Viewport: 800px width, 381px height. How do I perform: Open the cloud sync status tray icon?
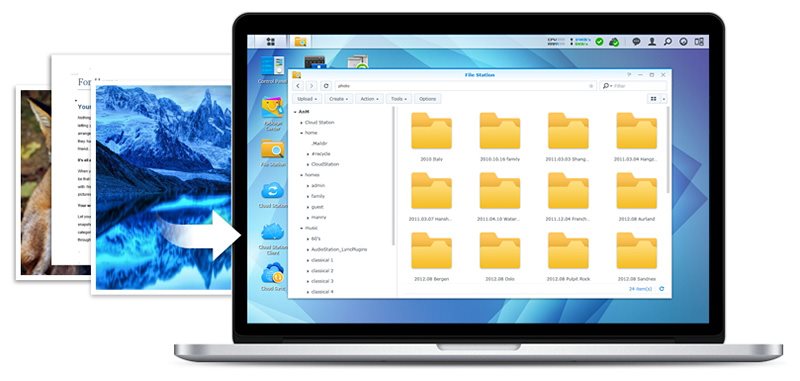[614, 42]
